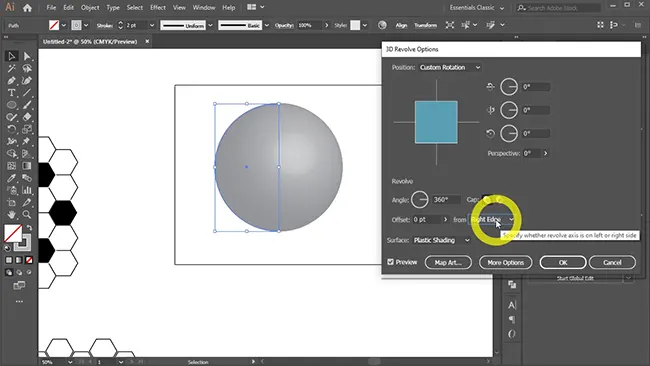Set fill mode to None in toolbar
Viewport: 650px width, 366px height.
coord(29,260)
